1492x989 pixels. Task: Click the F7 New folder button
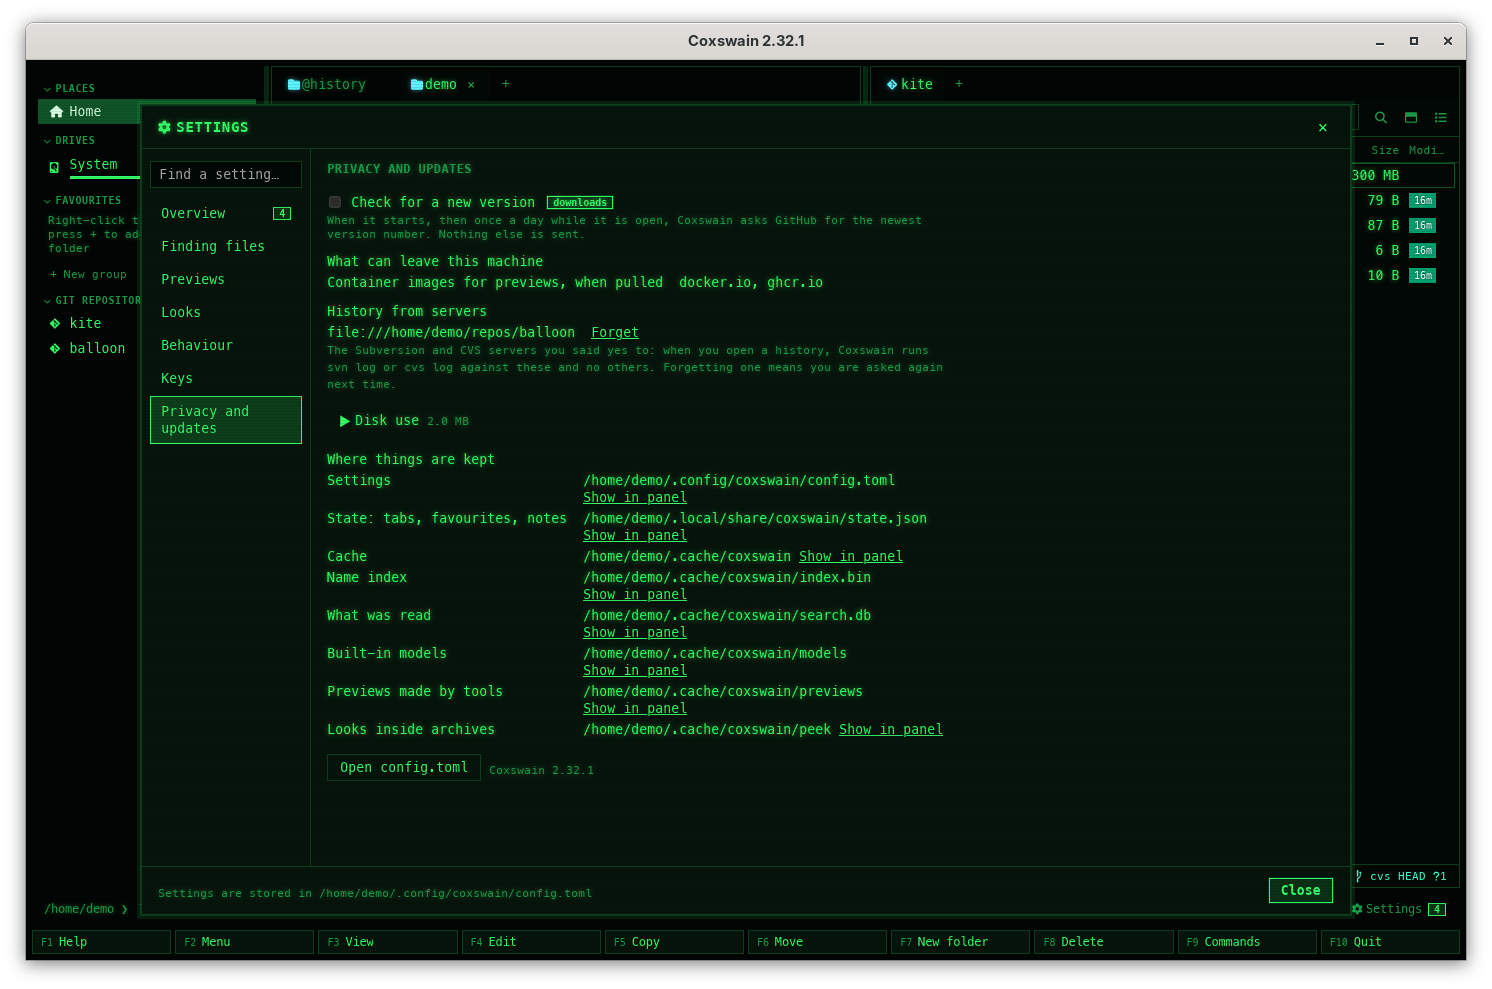(x=960, y=942)
